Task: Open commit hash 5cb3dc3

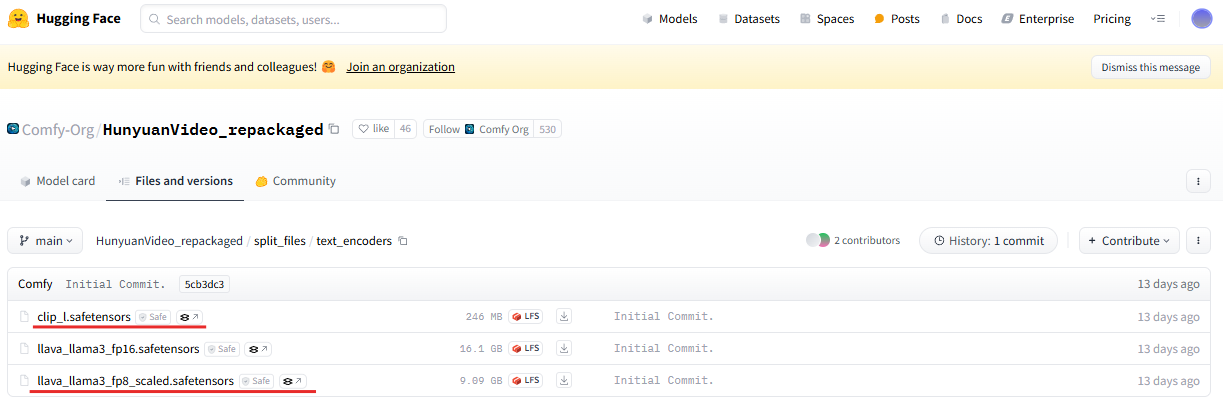Action: tap(205, 284)
